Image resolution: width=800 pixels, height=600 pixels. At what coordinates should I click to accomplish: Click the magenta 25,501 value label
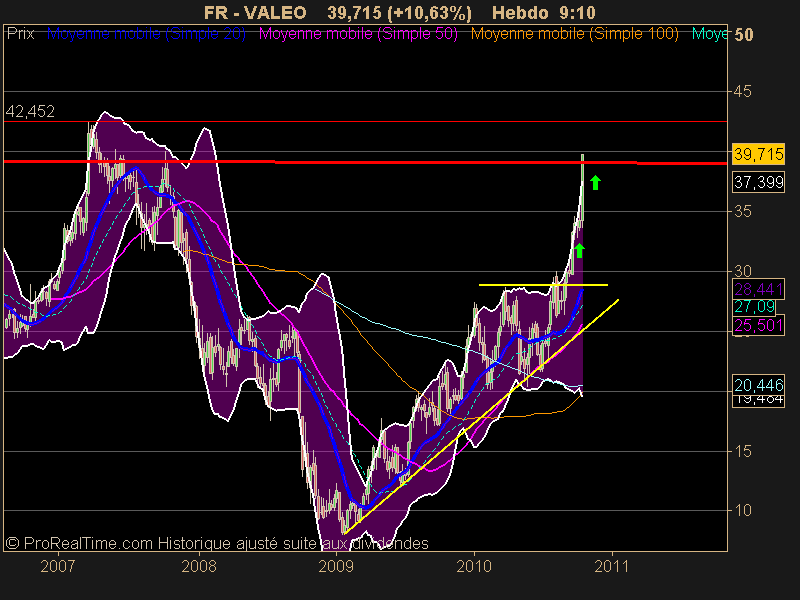click(x=758, y=325)
